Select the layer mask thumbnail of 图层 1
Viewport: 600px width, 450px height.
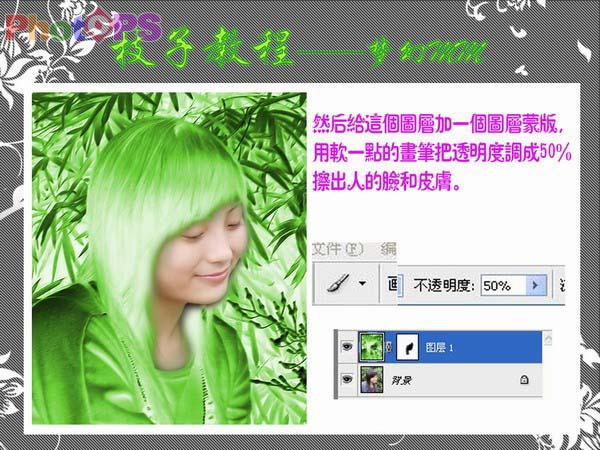click(x=407, y=347)
